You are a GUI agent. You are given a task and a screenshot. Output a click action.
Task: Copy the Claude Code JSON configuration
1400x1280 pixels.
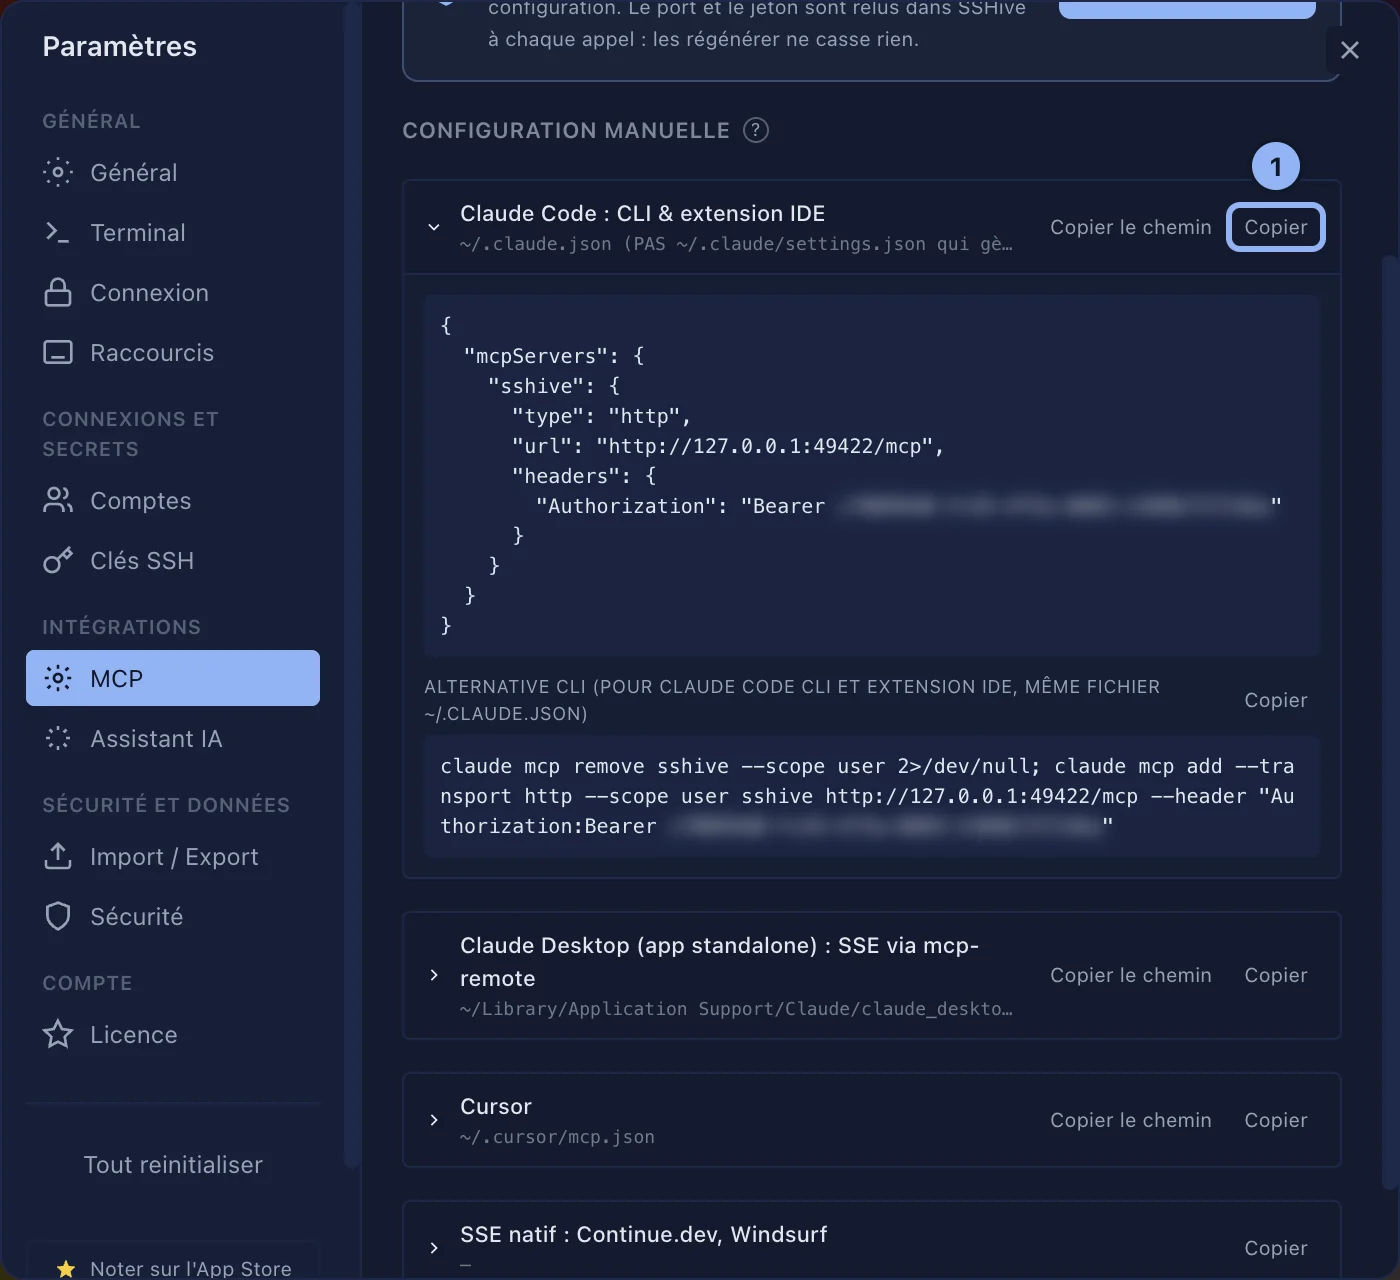[x=1276, y=227]
